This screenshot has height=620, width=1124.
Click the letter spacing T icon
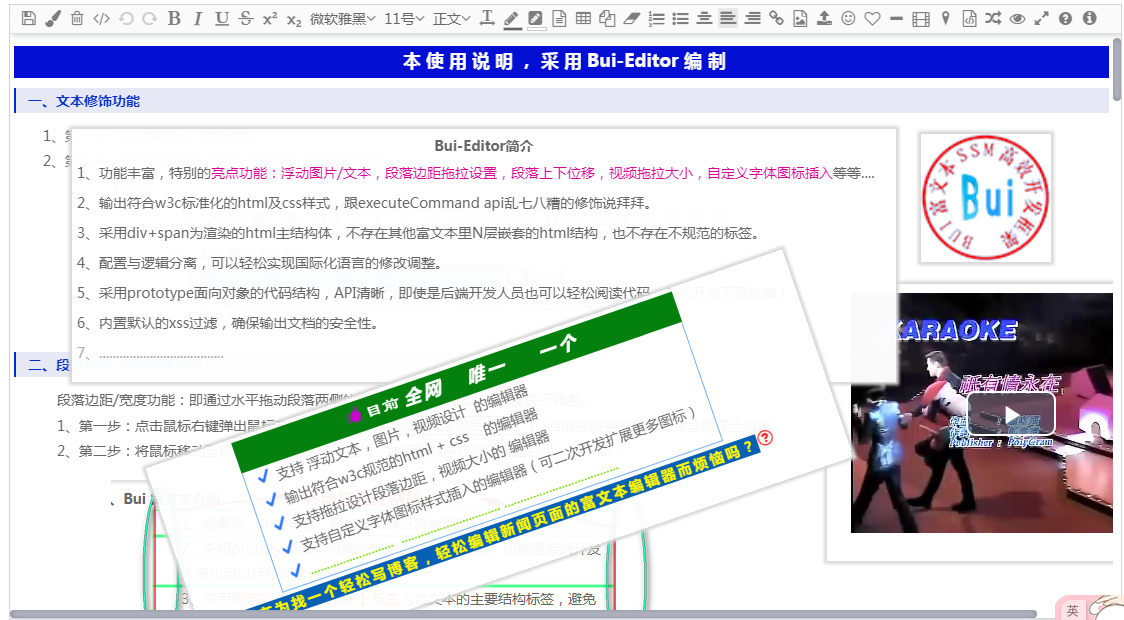pyautogui.click(x=487, y=19)
